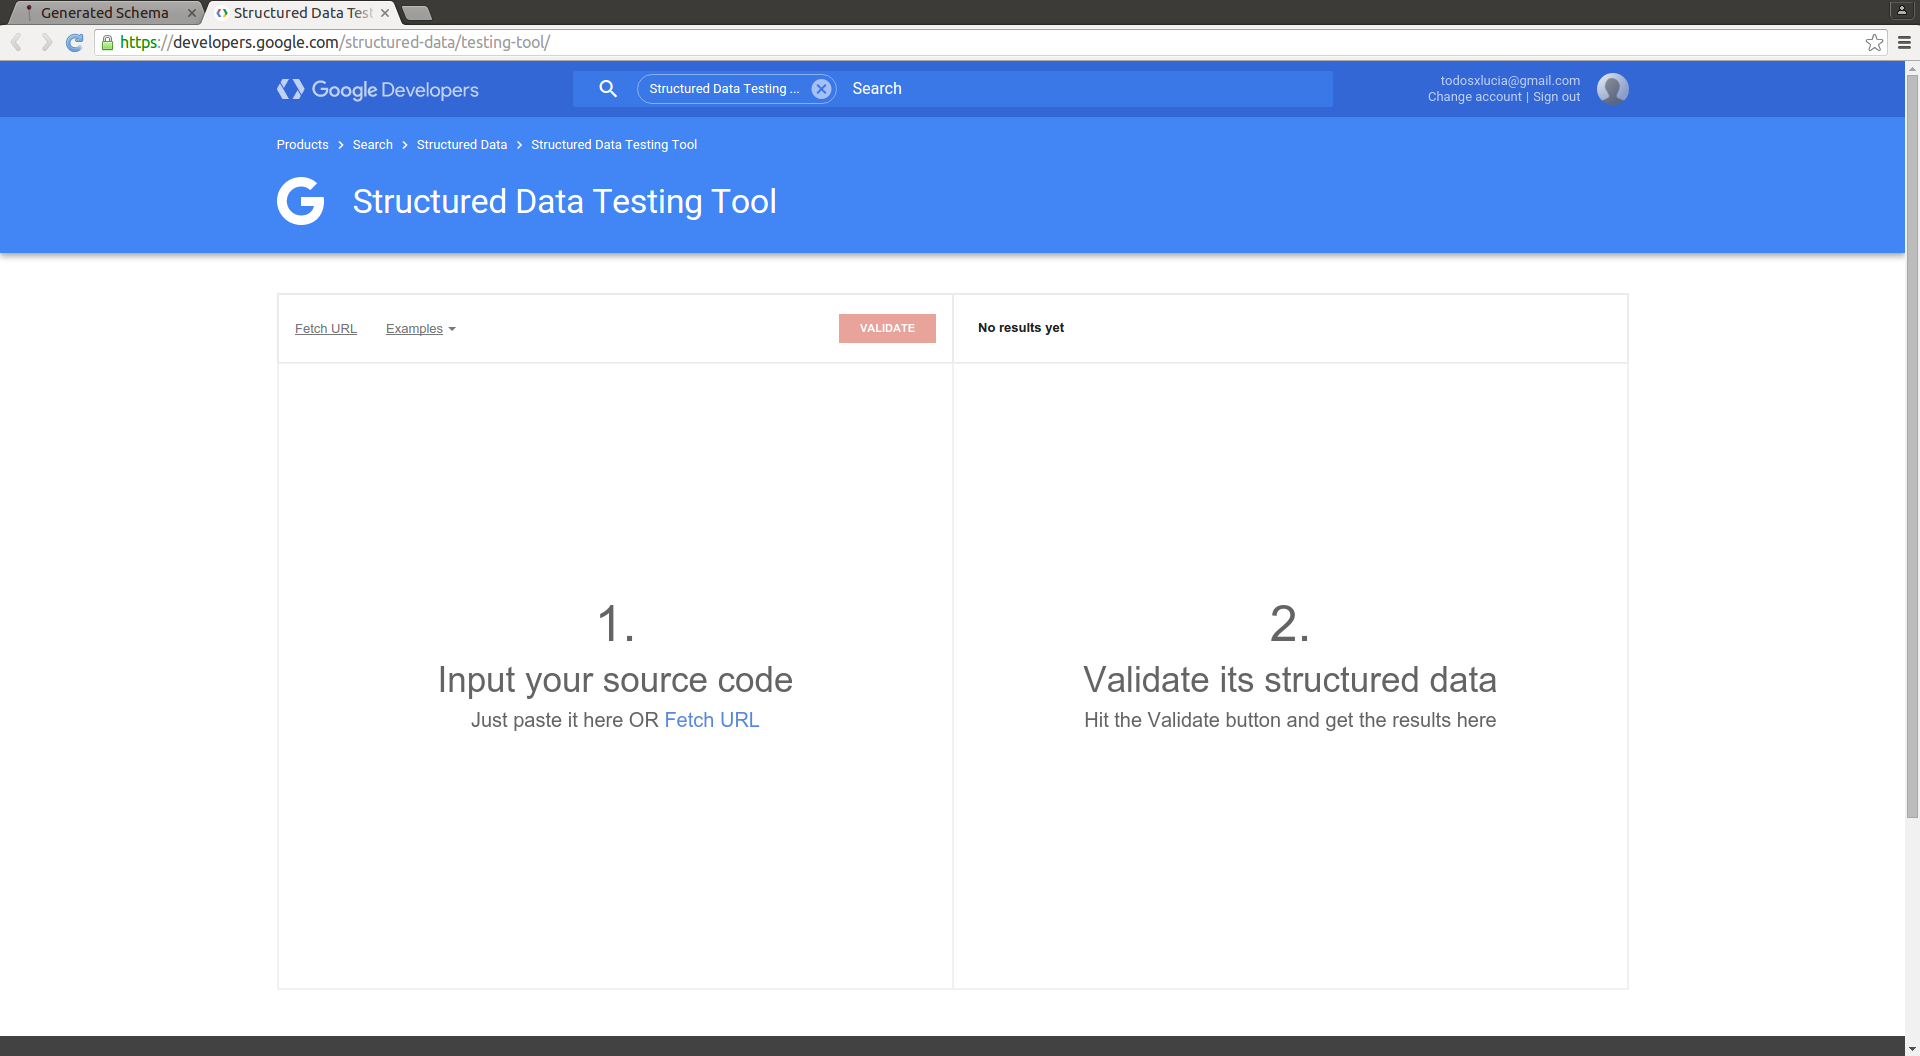Image resolution: width=1920 pixels, height=1056 pixels.
Task: Expand the Examples dropdown
Action: (420, 329)
